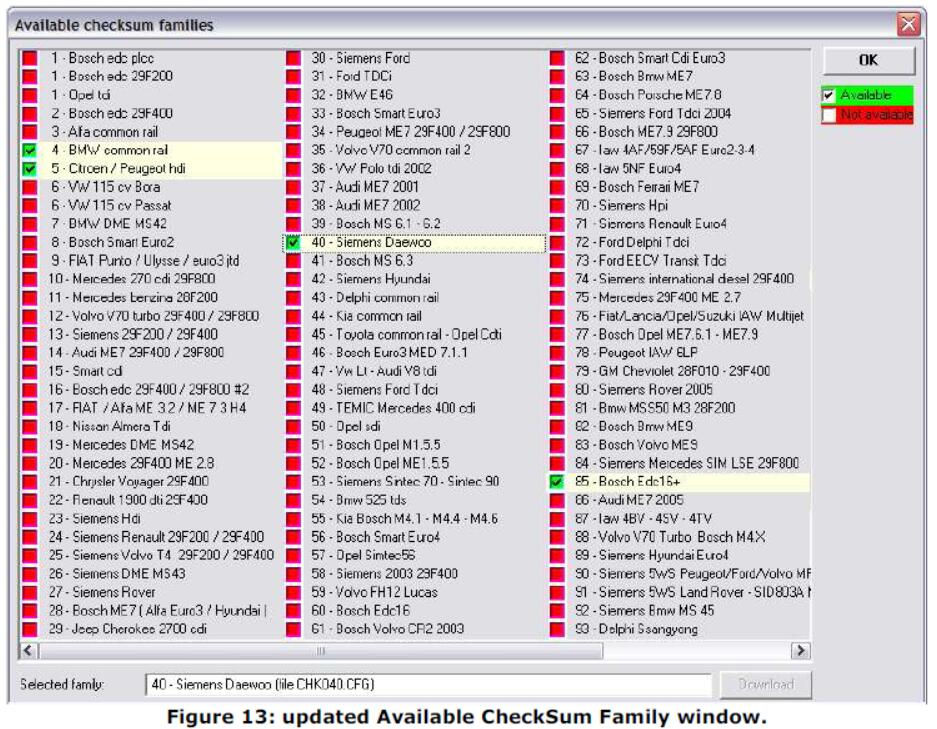Select 12 - Volvo V70 turbo entry
Viewport: 937px width, 729px height.
coord(154,316)
